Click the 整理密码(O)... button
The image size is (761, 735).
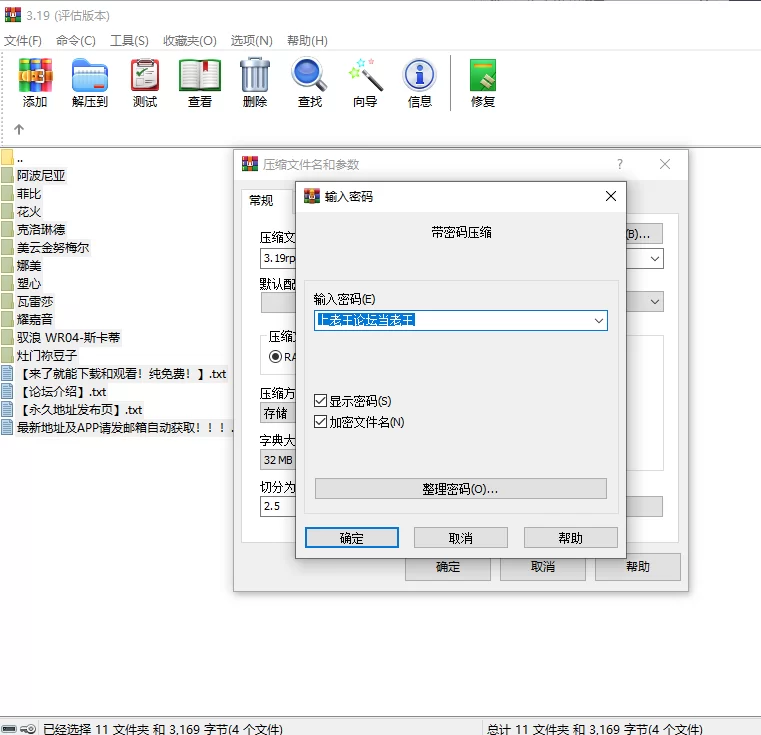(460, 489)
